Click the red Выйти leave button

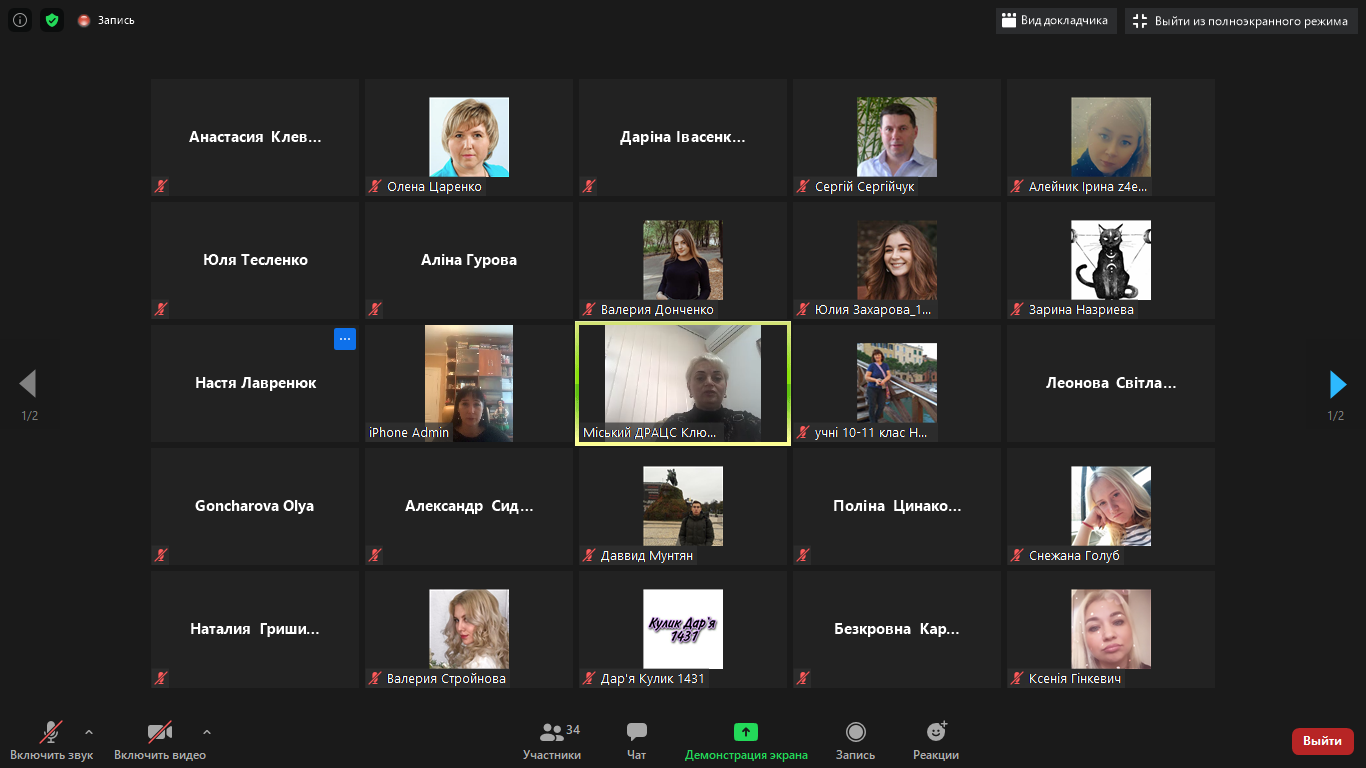point(1322,741)
